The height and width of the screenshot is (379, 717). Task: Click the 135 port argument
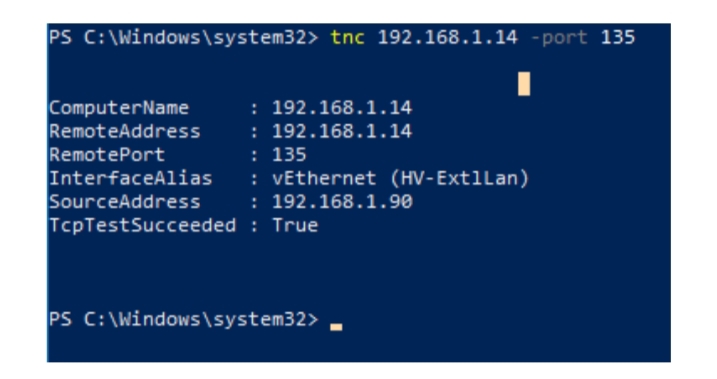(618, 37)
